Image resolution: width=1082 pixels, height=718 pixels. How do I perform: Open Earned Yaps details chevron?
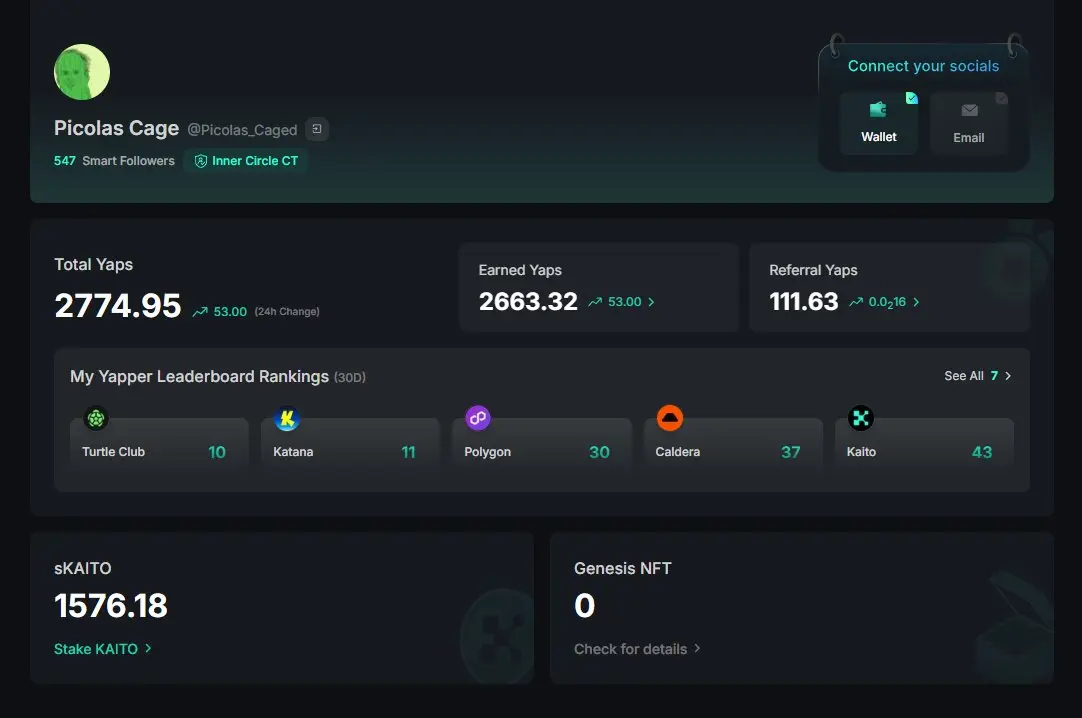[x=651, y=302]
